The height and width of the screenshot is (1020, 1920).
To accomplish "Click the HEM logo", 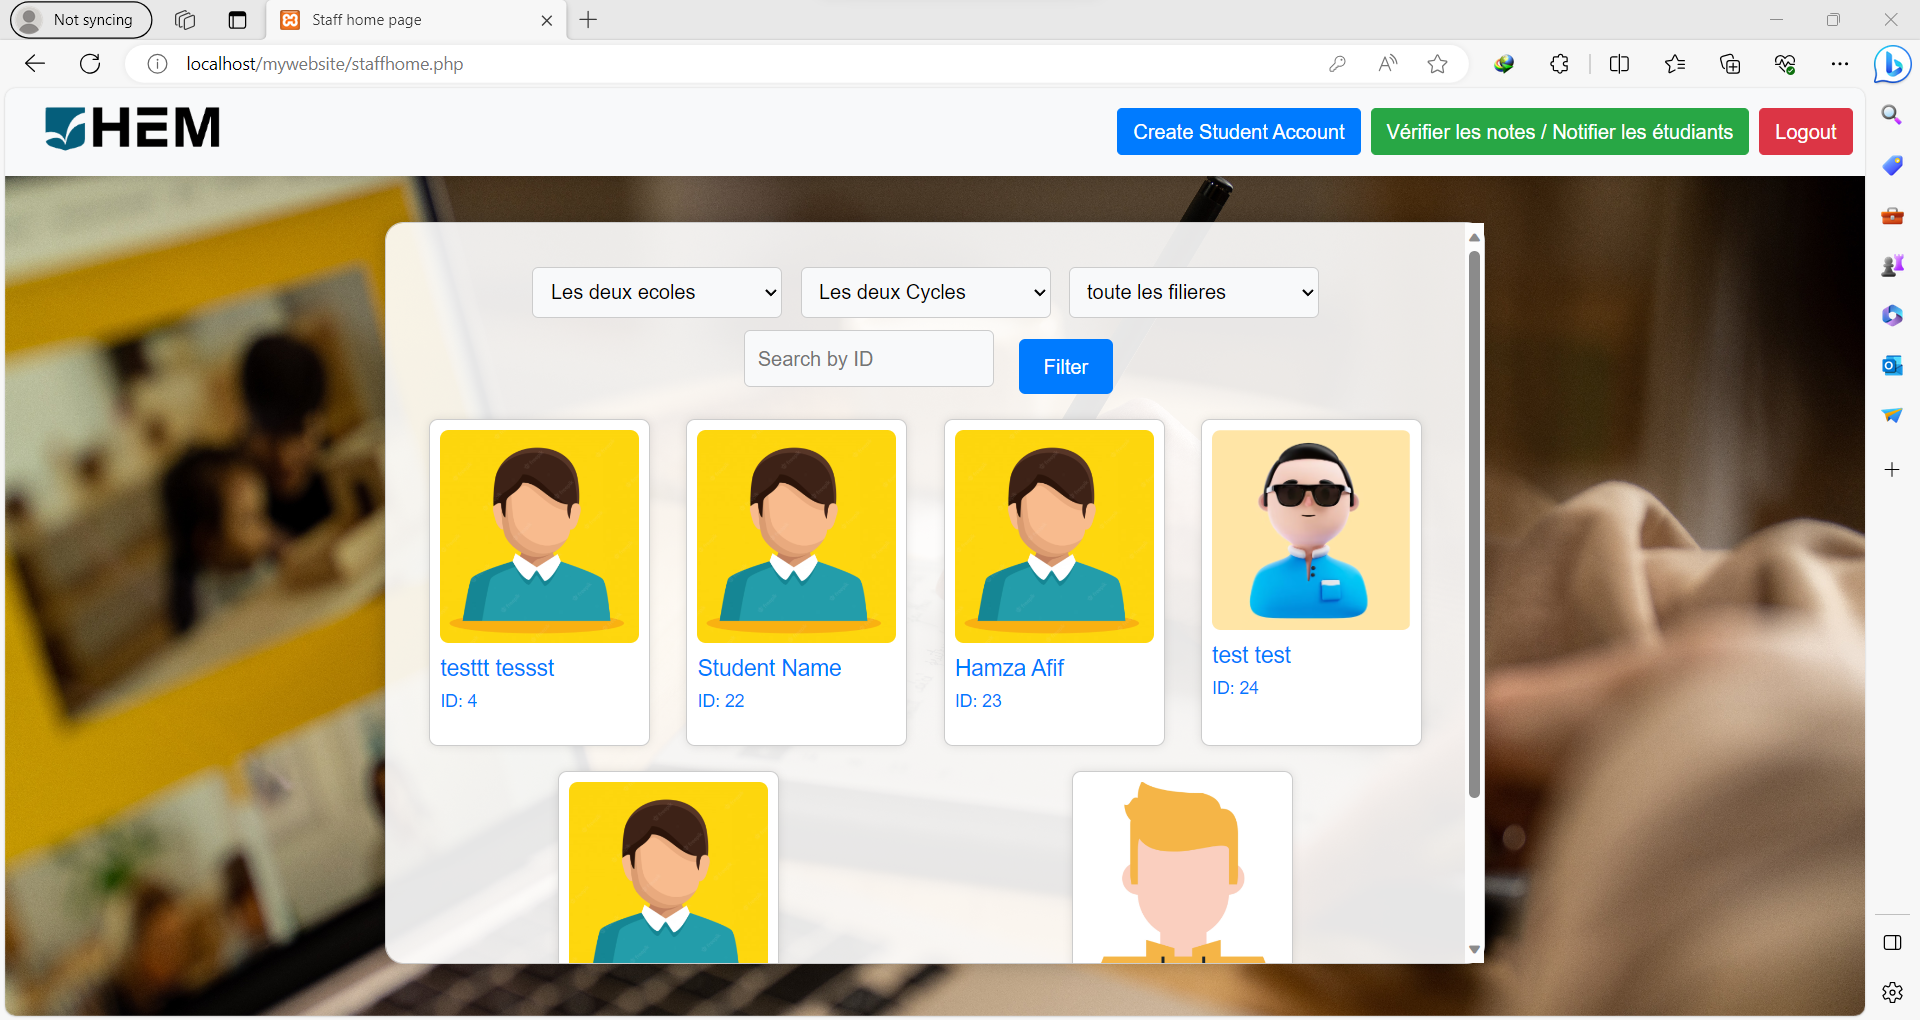I will 132,129.
